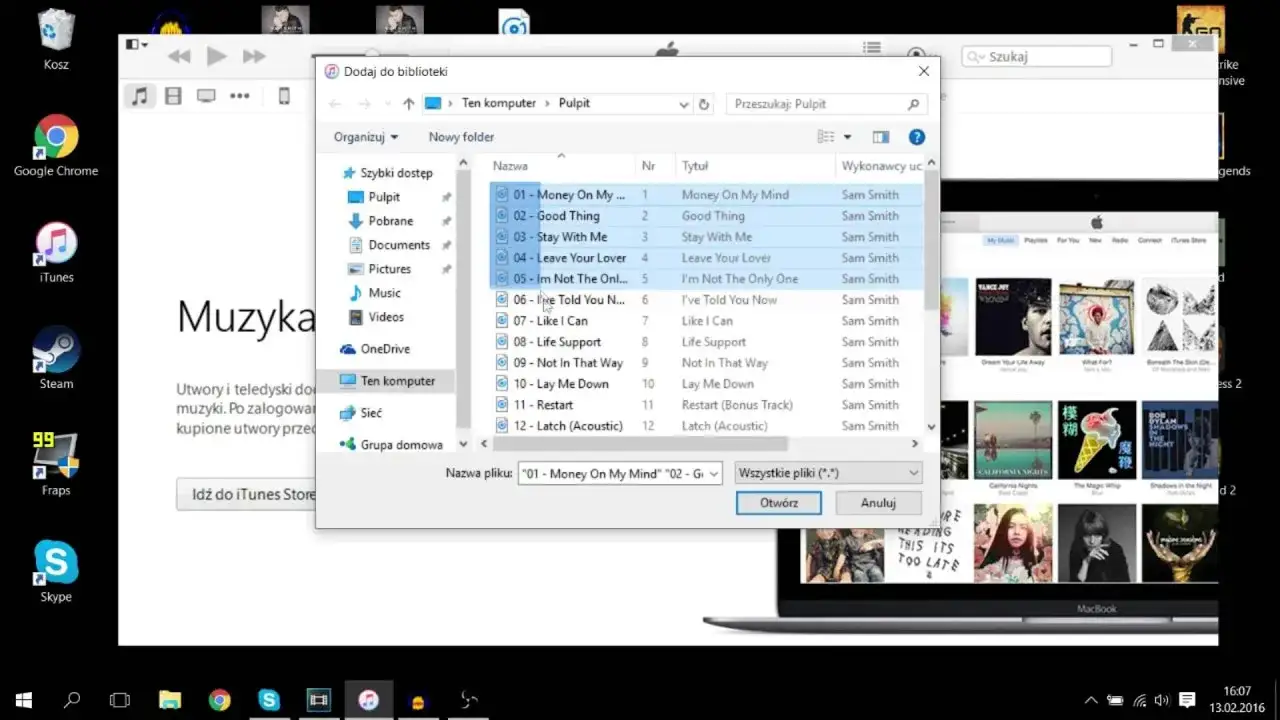Skip to next track in iTunes

pos(254,57)
